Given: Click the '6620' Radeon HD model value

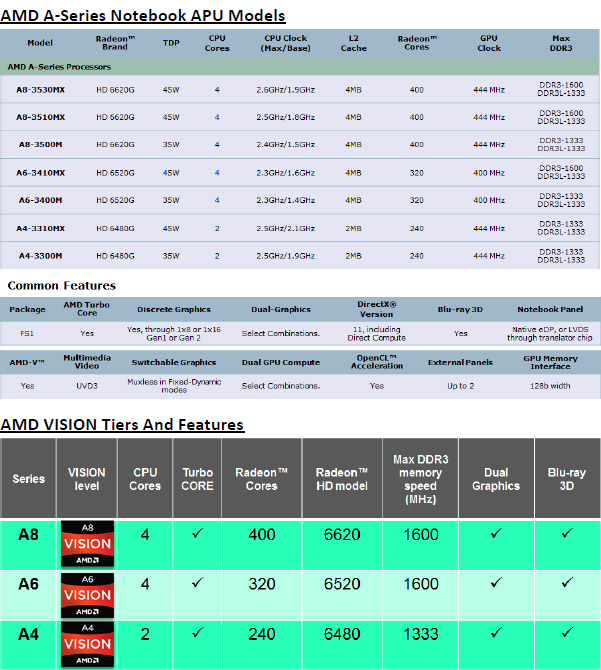Looking at the screenshot, I should click(342, 535).
